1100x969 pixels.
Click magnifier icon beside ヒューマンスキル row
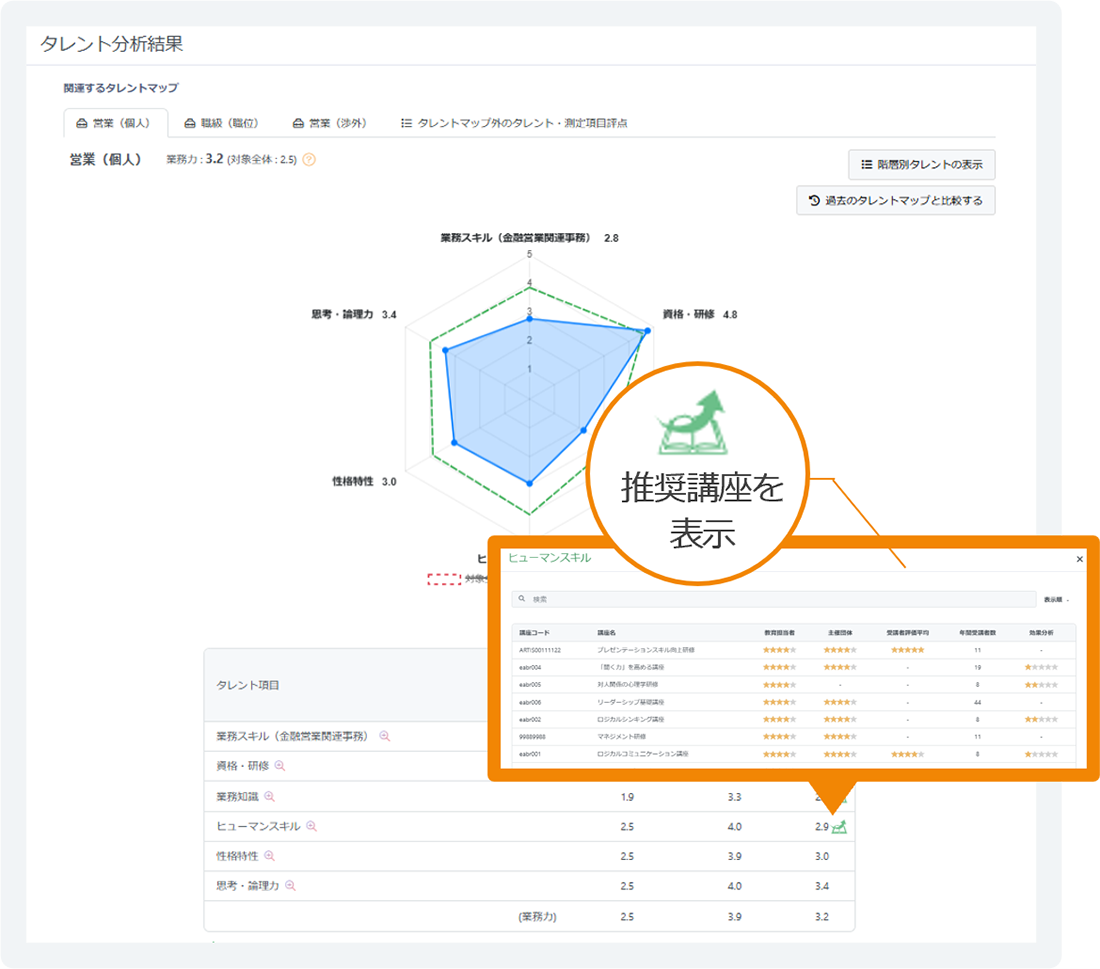click(x=311, y=827)
